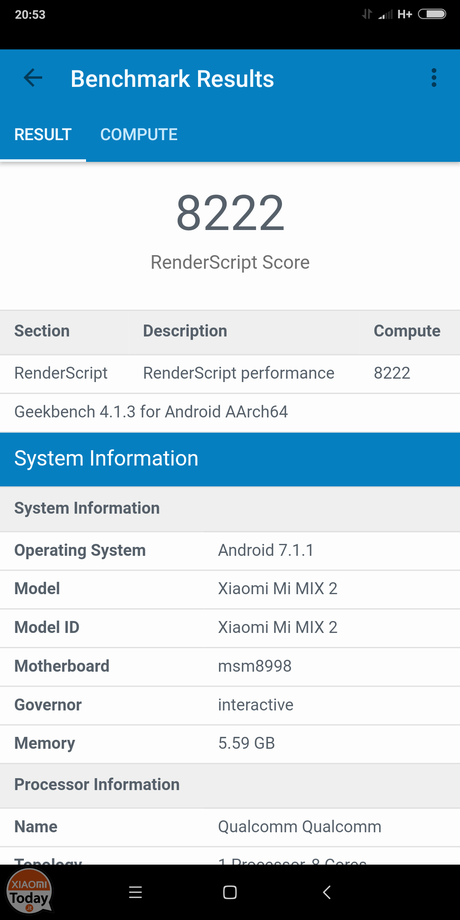This screenshot has width=460, height=920.
Task: Switch to the COMPUTE tab
Action: [139, 134]
